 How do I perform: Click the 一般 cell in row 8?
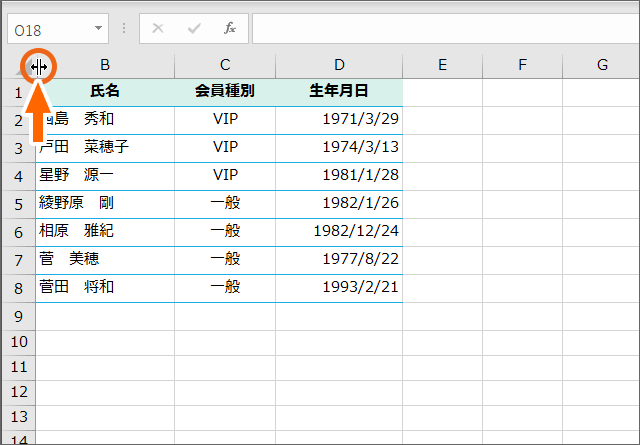[x=225, y=289]
